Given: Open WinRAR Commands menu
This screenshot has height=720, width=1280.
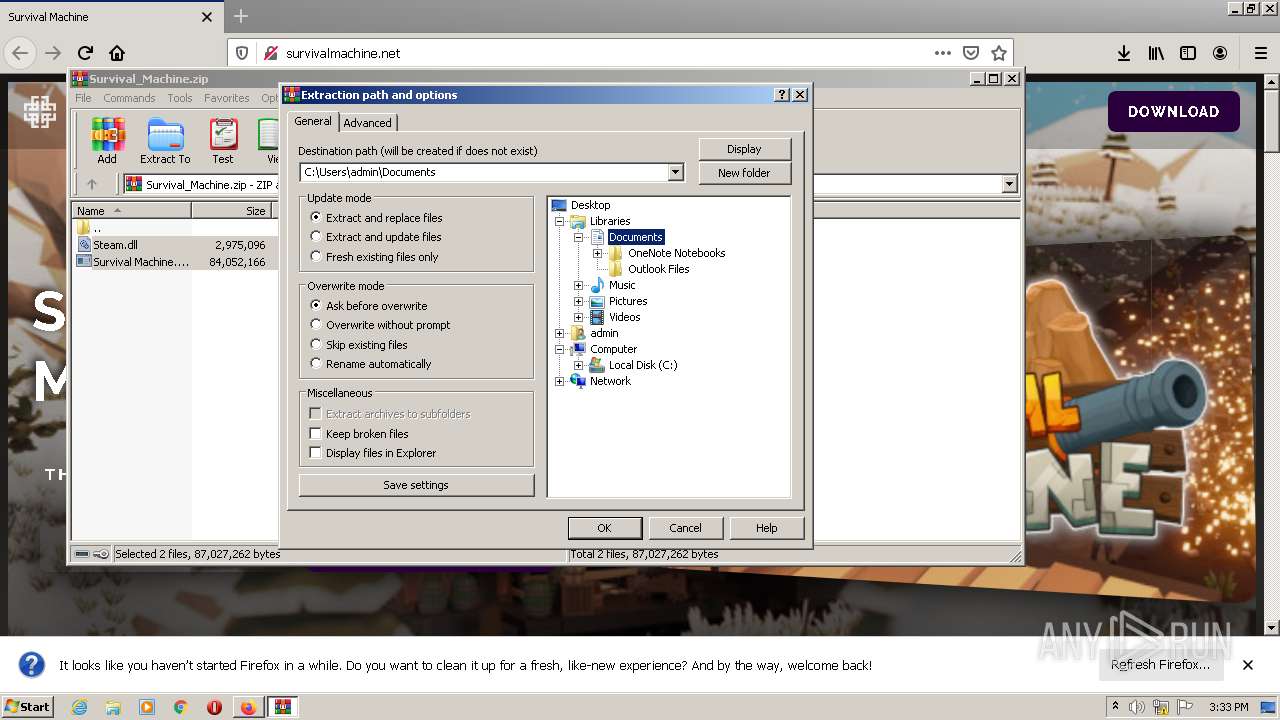Looking at the screenshot, I should [x=129, y=98].
